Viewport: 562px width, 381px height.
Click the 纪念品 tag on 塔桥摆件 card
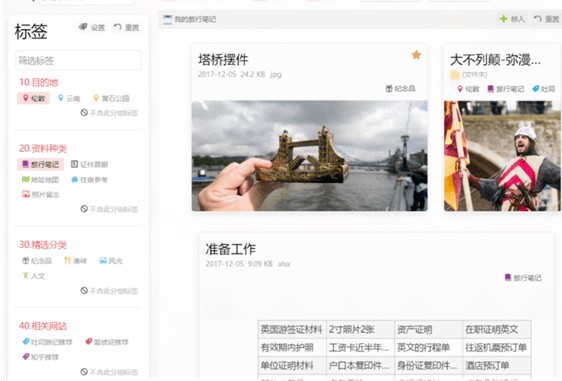(400, 89)
